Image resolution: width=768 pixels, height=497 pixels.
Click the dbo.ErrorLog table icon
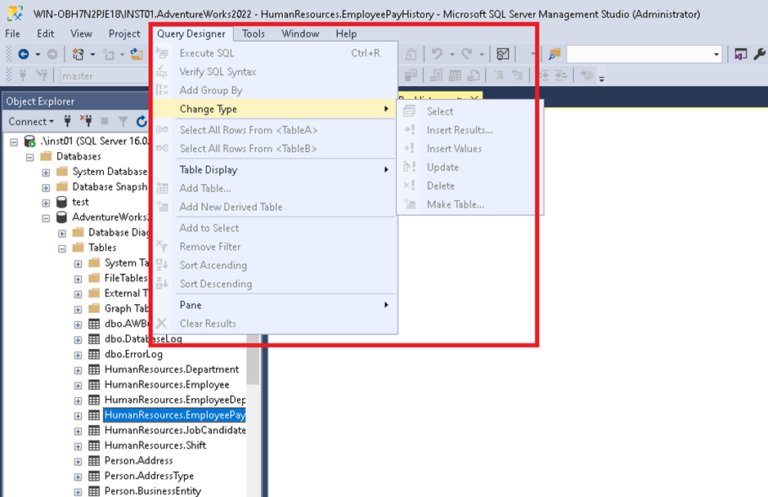(94, 354)
